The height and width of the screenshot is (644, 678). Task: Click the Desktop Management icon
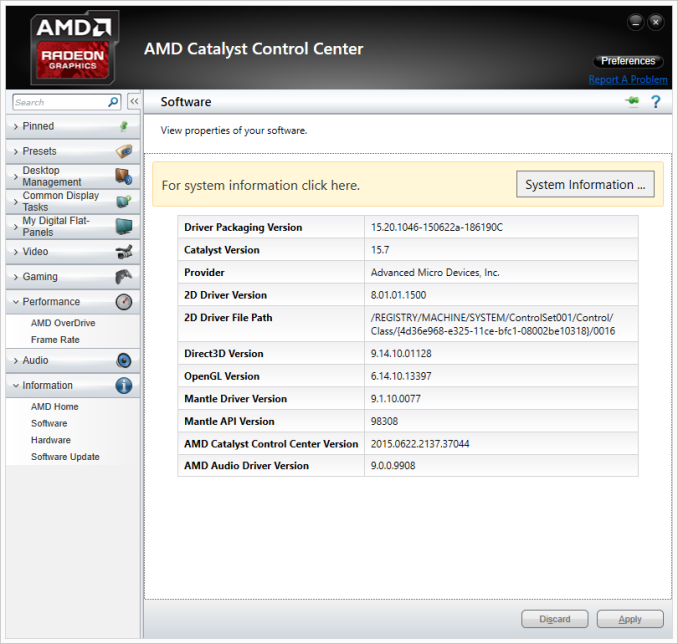click(x=124, y=176)
